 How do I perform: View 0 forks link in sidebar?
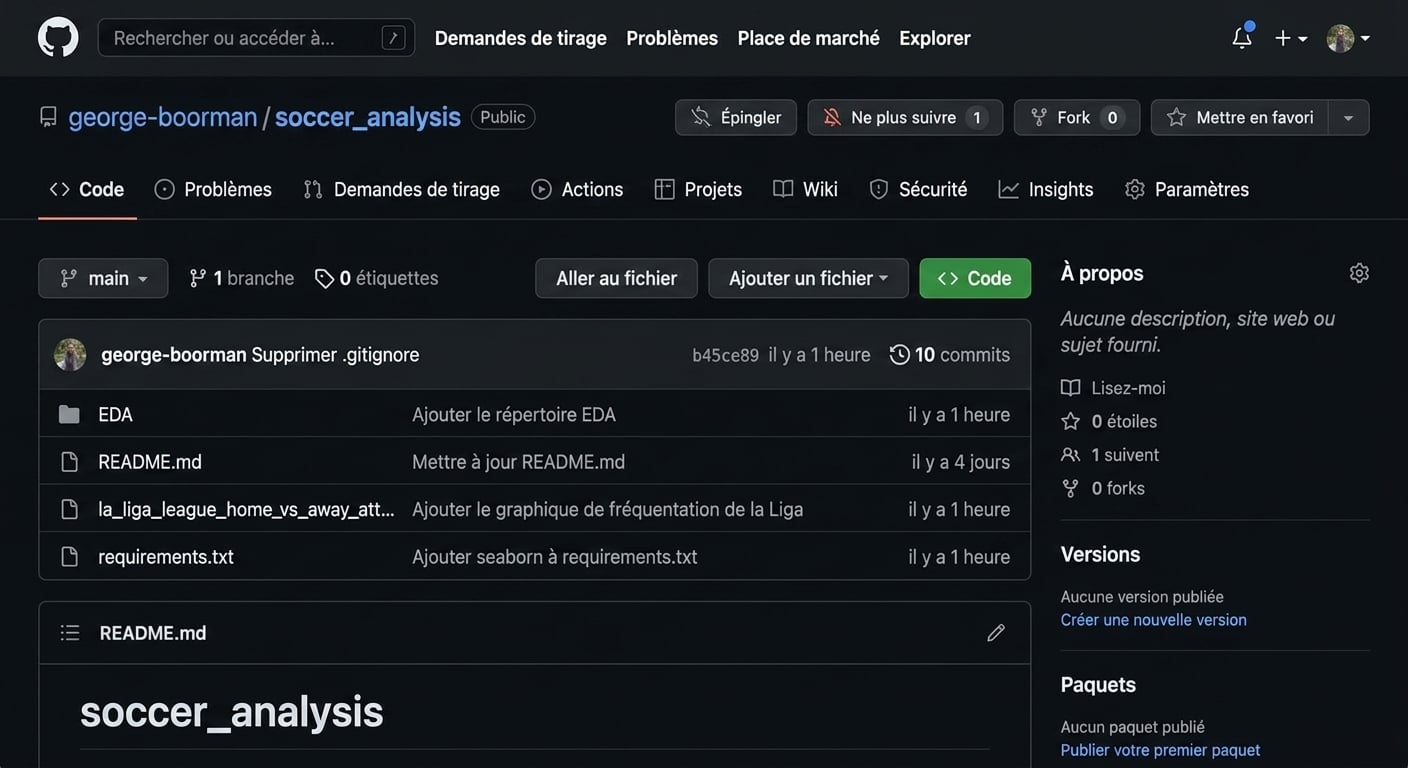click(1103, 488)
